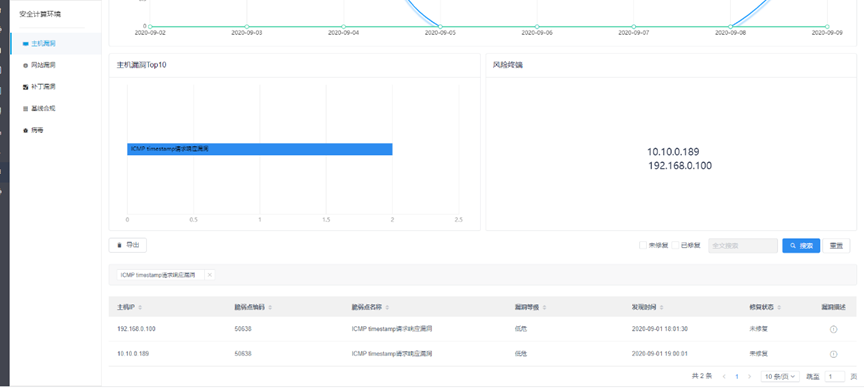This screenshot has height=389, width=864.
Task: Click code 50638 in the 192.168.0.100 row
Action: (243, 329)
